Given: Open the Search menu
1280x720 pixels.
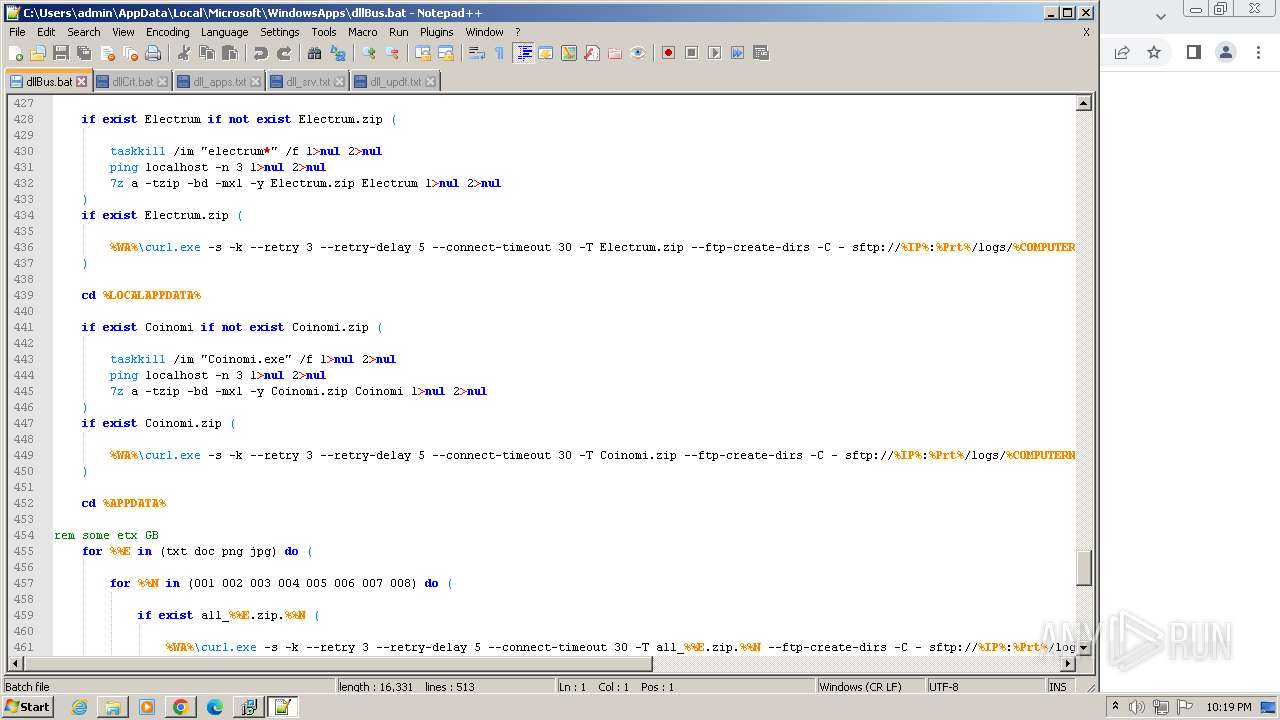Looking at the screenshot, I should 84,32.
